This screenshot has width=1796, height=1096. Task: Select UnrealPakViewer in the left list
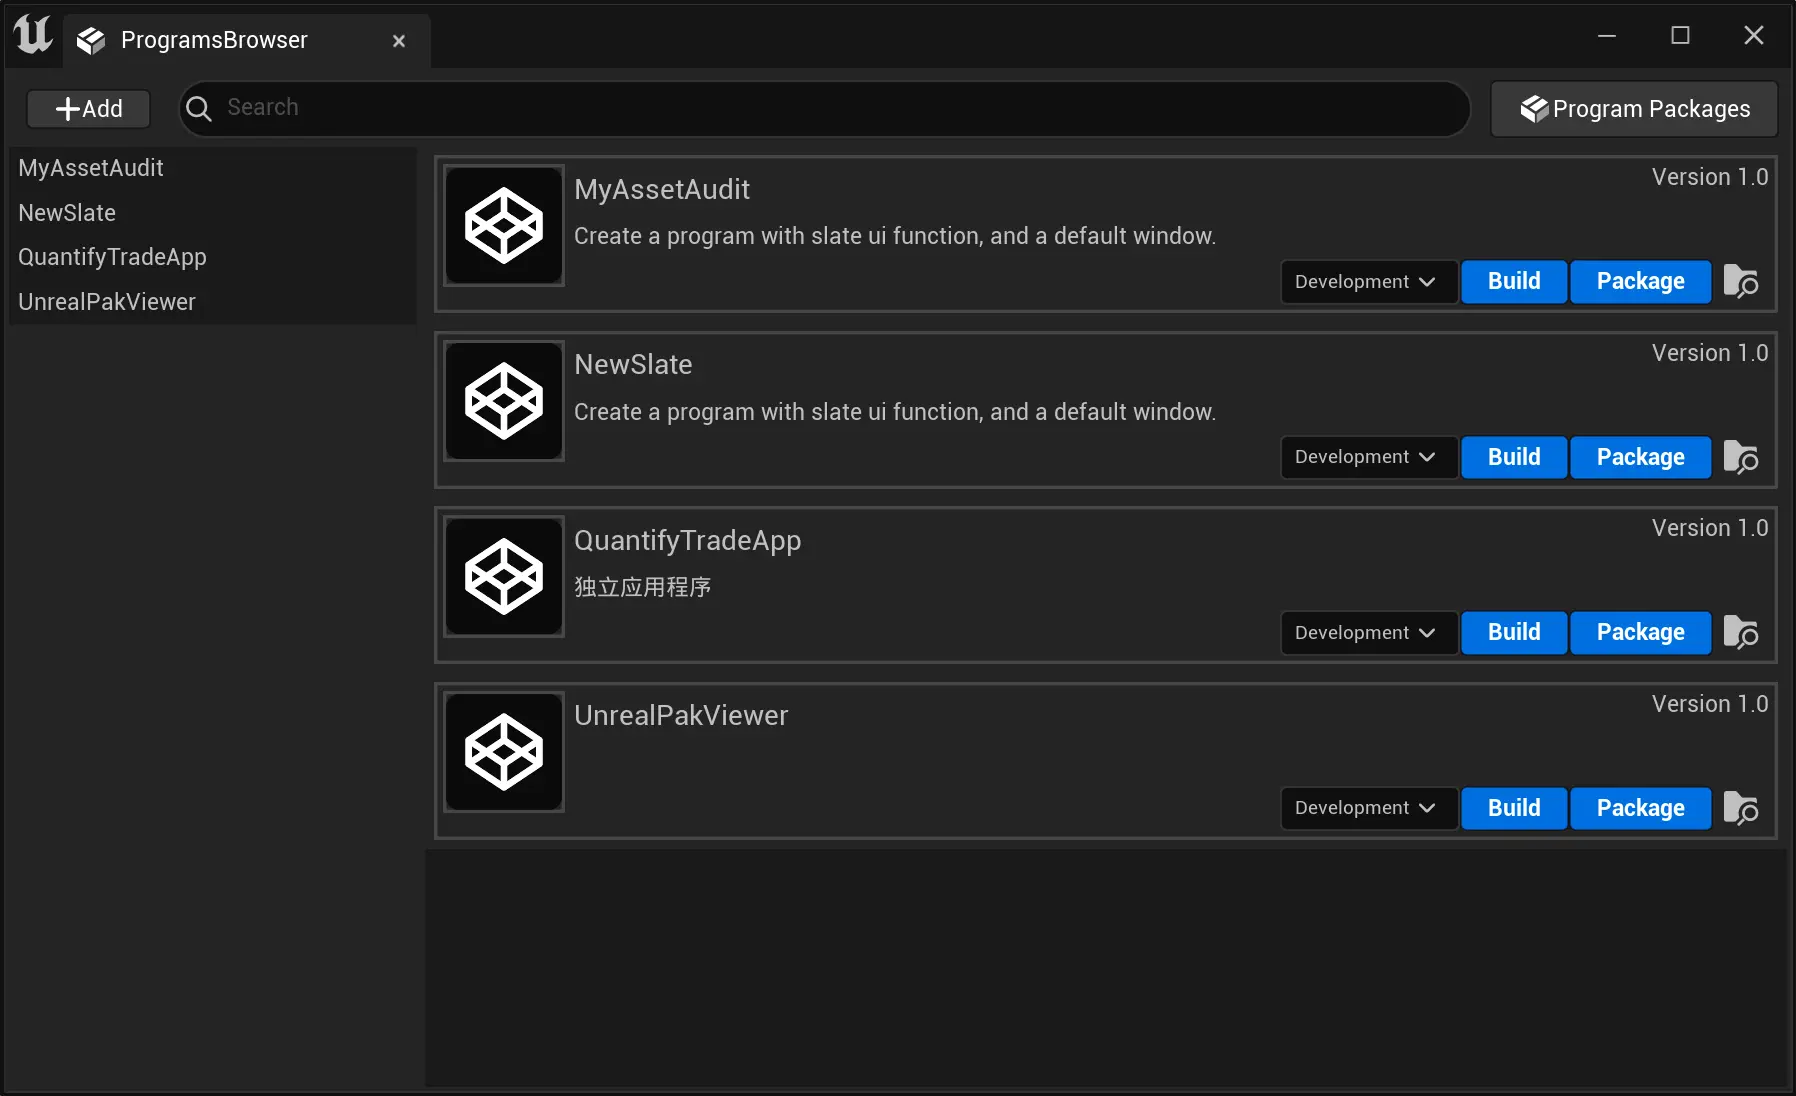coord(107,302)
